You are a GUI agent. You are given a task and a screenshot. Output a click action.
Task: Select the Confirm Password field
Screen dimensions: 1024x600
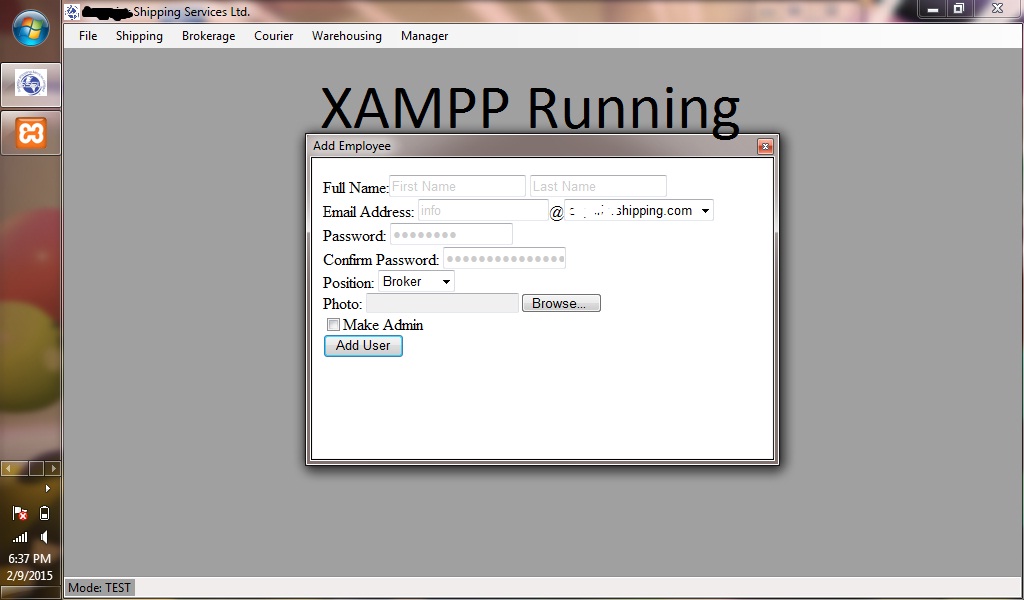point(504,257)
